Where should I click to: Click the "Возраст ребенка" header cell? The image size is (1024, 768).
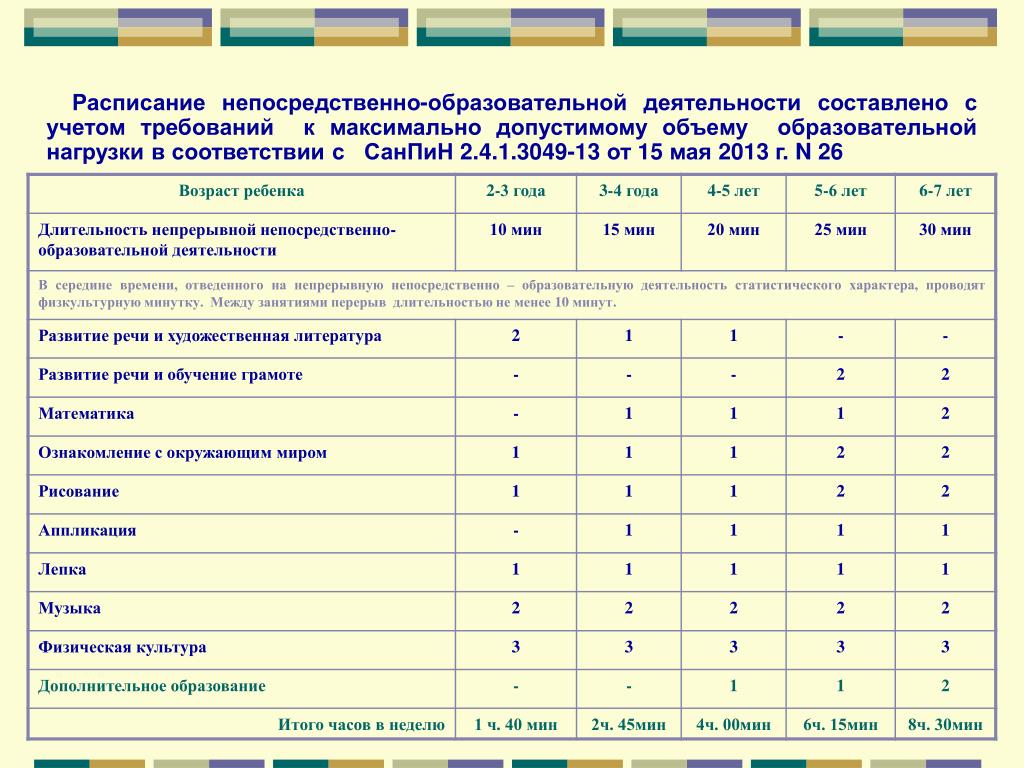(242, 191)
